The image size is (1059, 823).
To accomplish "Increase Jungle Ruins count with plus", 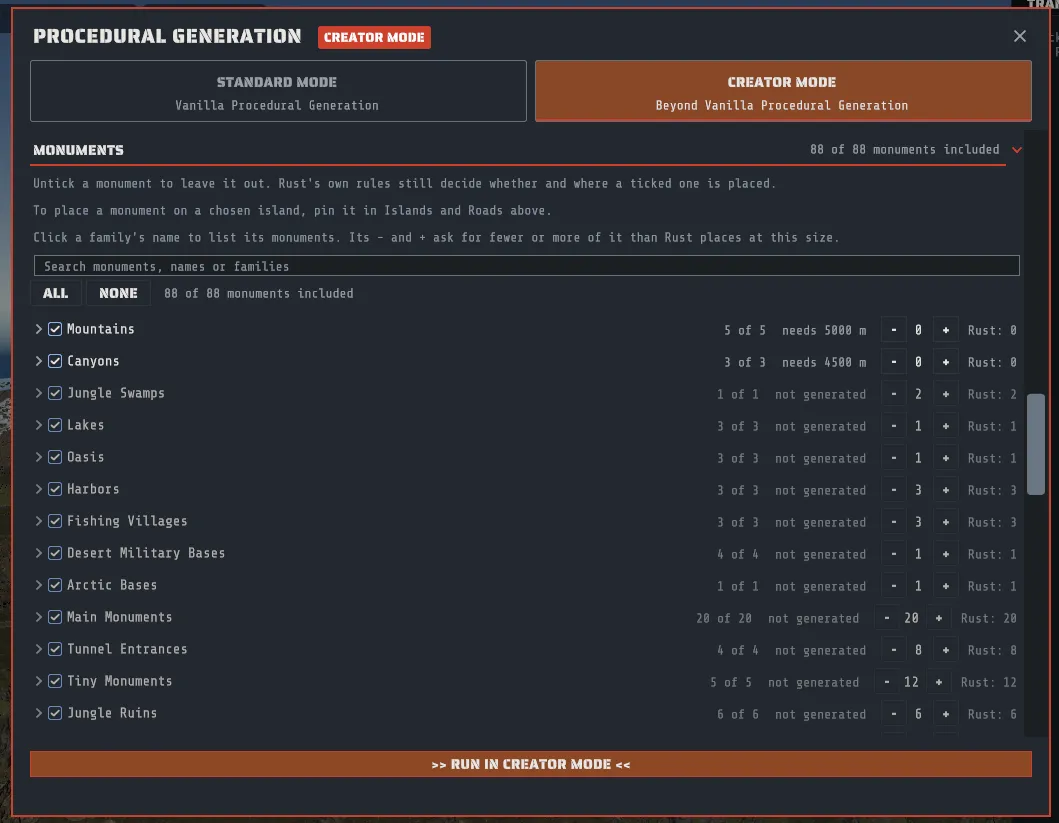I will tap(946, 714).
